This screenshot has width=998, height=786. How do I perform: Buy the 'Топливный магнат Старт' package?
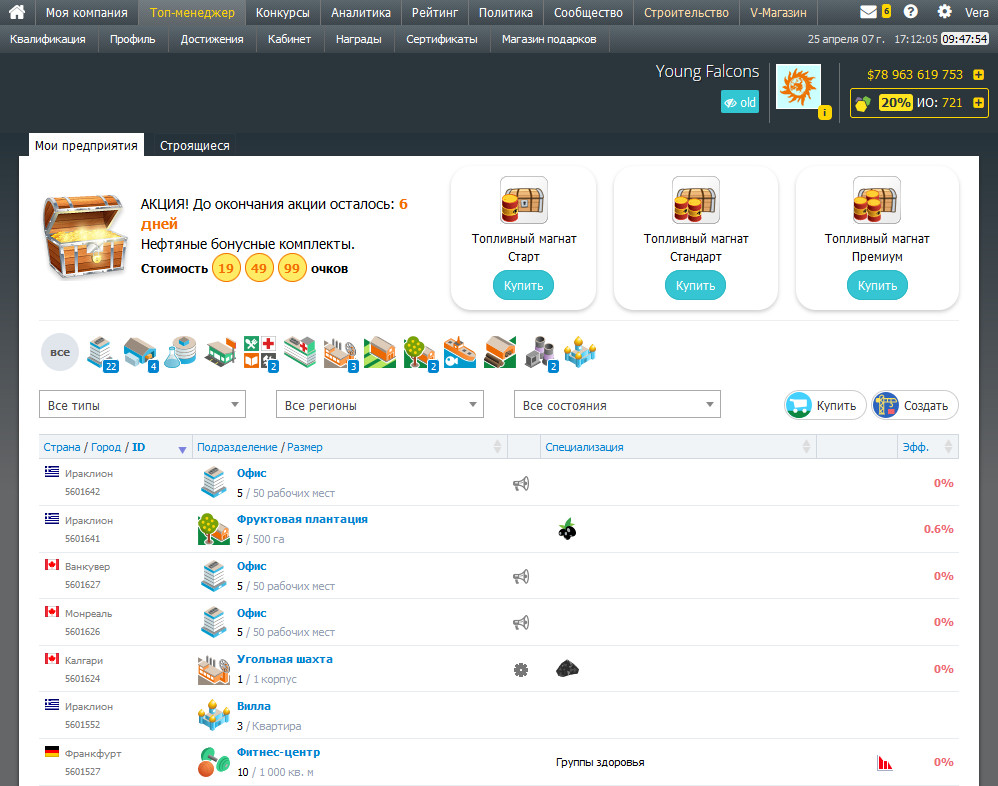click(x=523, y=286)
